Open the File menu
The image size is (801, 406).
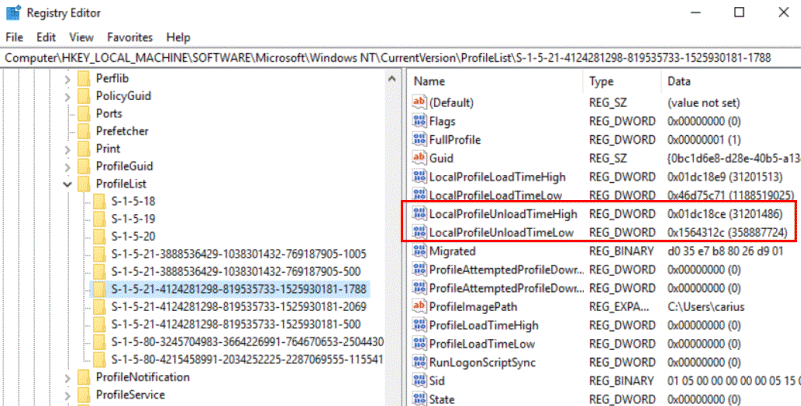pyautogui.click(x=14, y=37)
